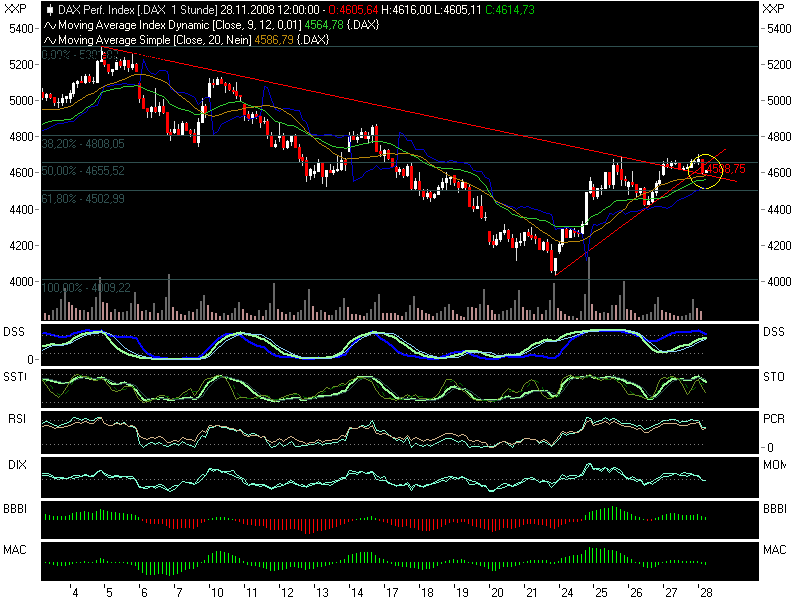The image size is (800, 600).
Task: Click the candlestick icon beside DAX Perf. Index
Action: pyautogui.click(x=49, y=9)
